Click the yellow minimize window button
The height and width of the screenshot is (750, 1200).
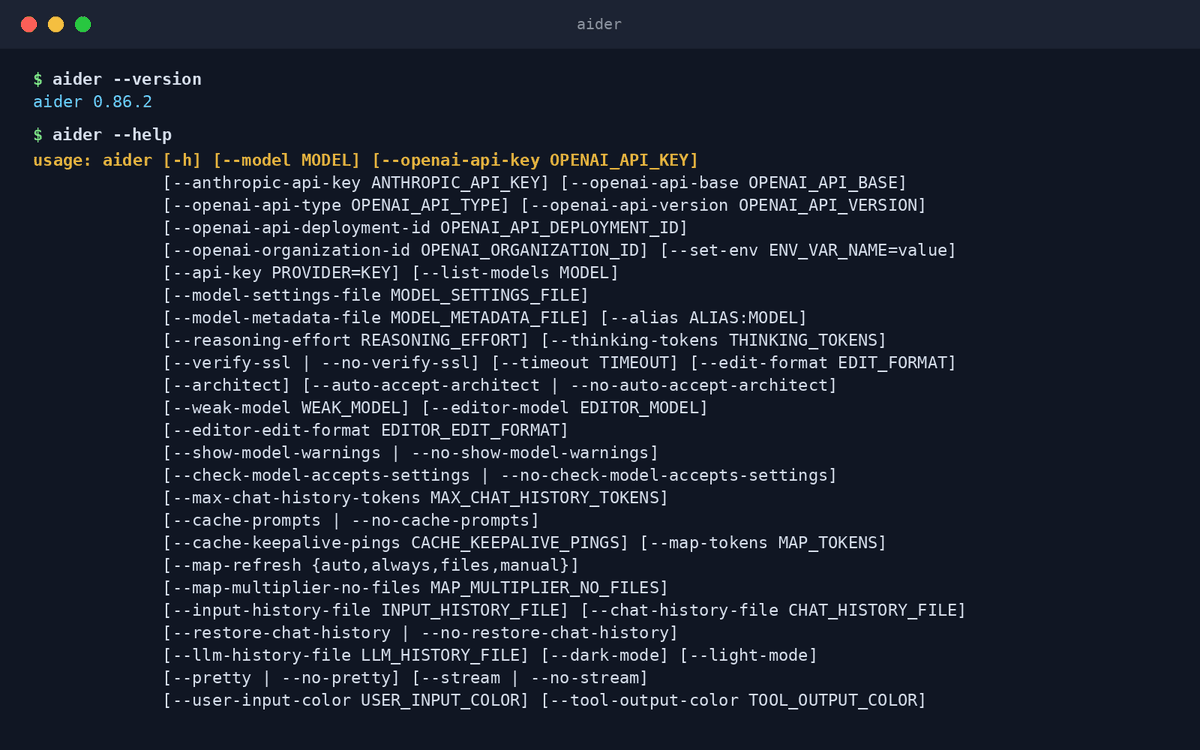[x=56, y=24]
